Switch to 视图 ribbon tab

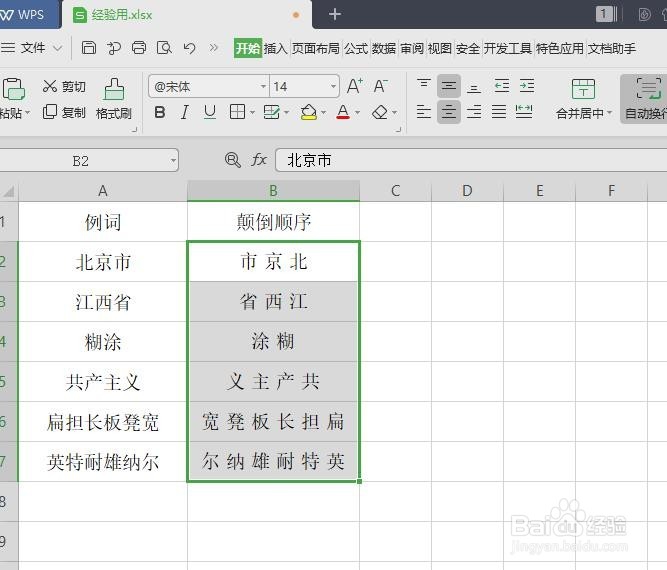[440, 48]
